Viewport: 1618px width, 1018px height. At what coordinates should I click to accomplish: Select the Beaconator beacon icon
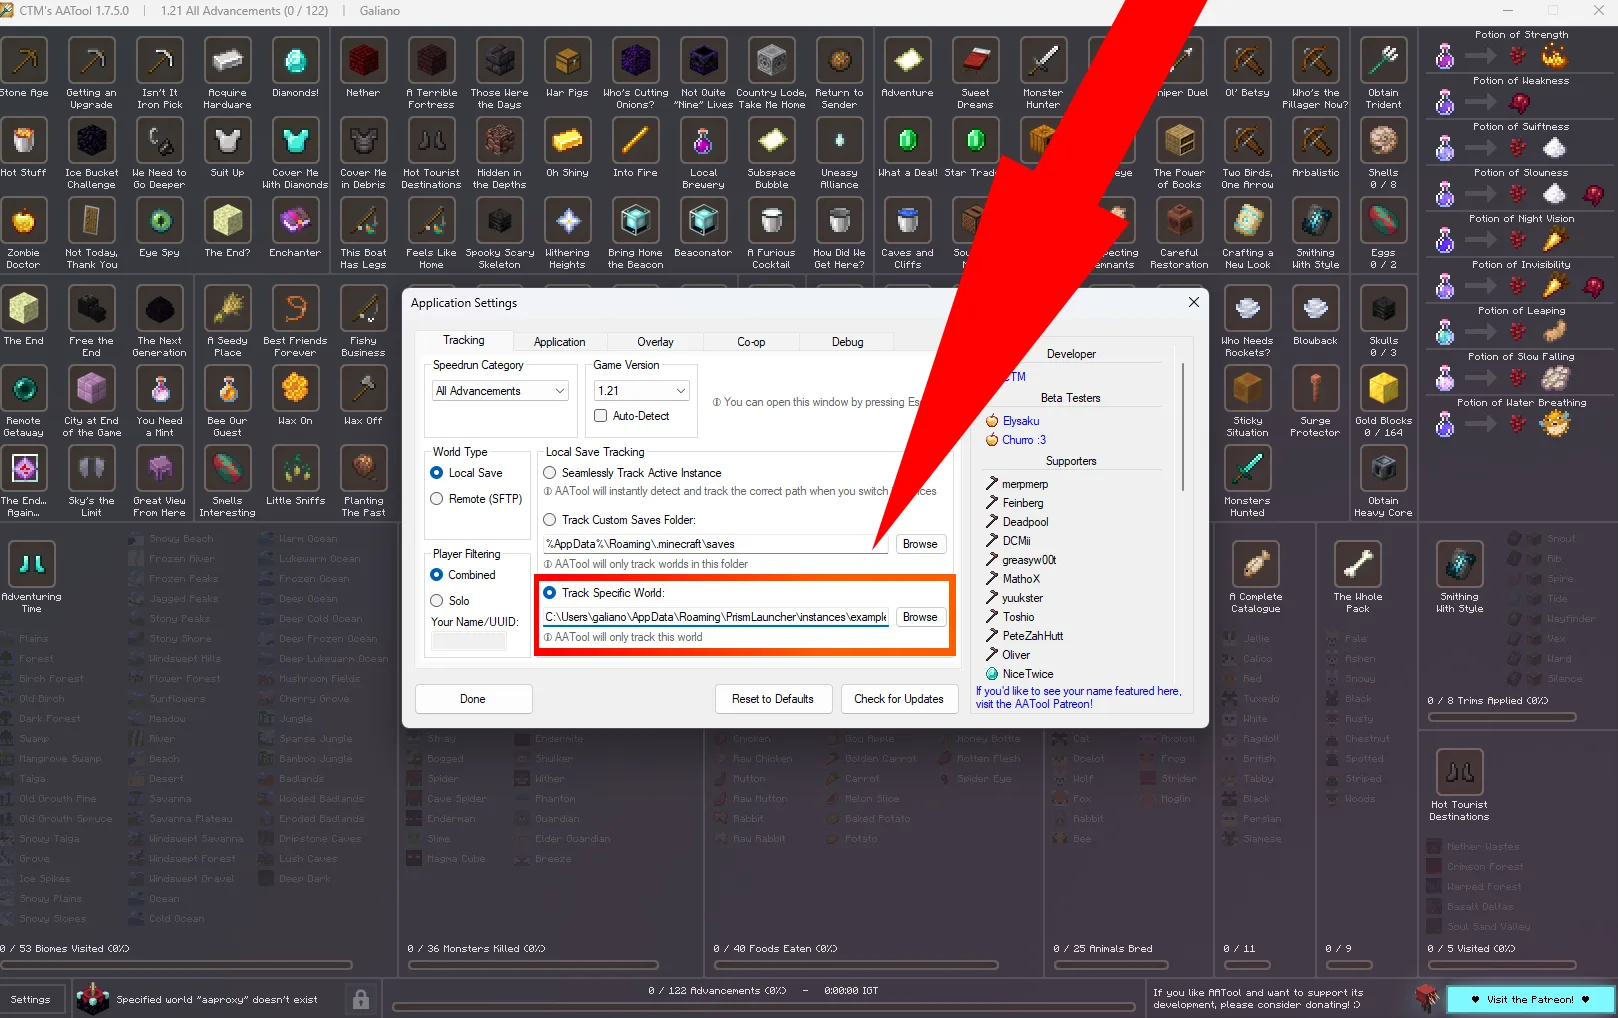click(704, 221)
